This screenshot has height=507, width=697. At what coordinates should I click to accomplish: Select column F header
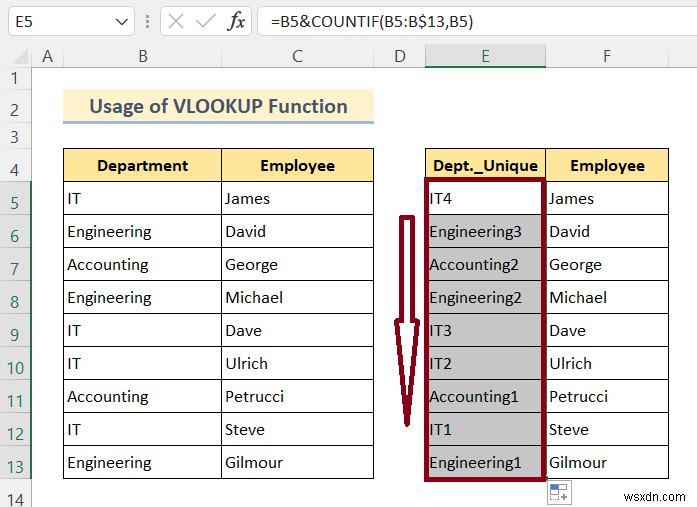pyautogui.click(x=607, y=56)
